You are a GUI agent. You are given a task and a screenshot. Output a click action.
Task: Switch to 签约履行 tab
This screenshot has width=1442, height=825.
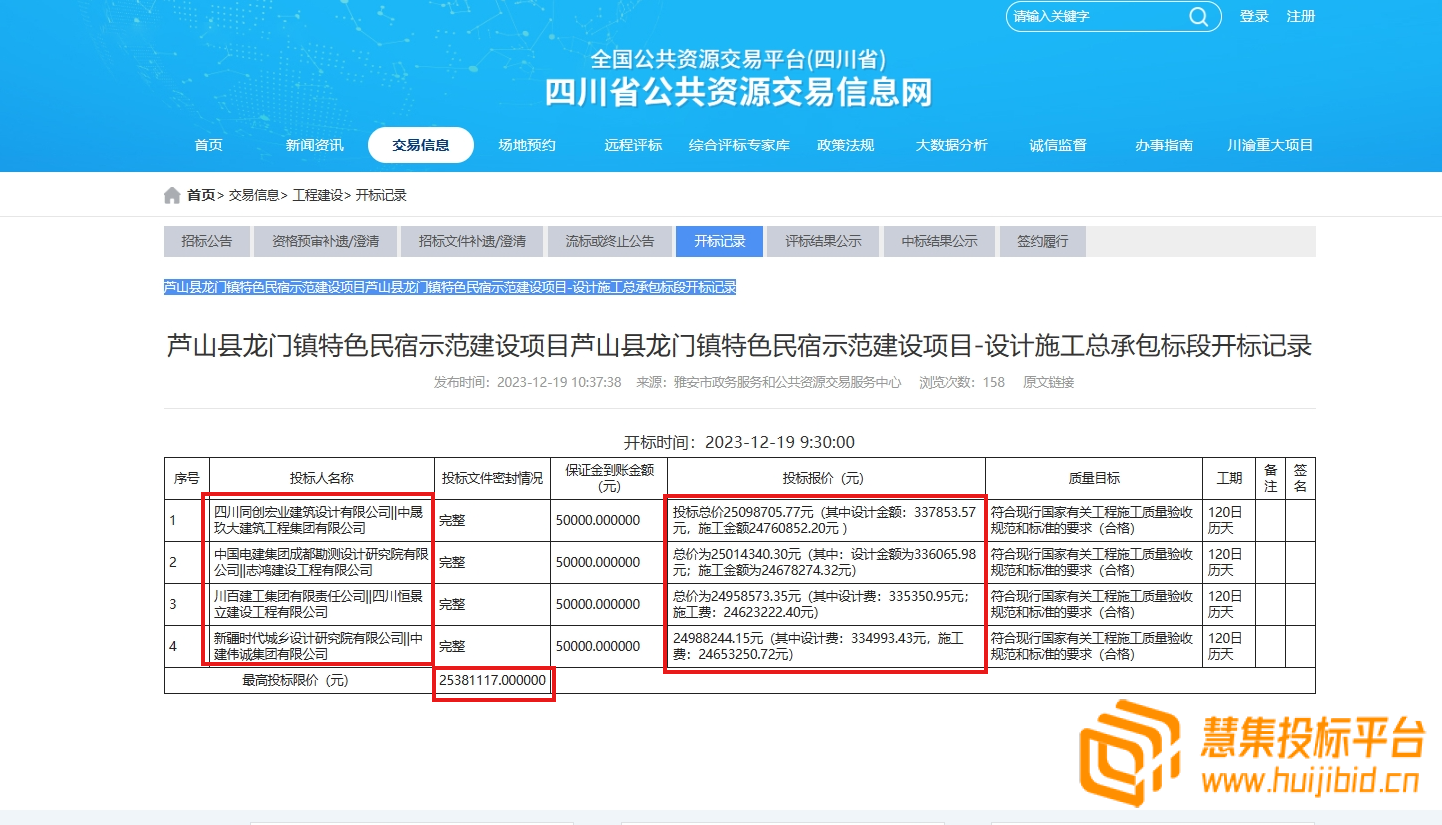1042,241
